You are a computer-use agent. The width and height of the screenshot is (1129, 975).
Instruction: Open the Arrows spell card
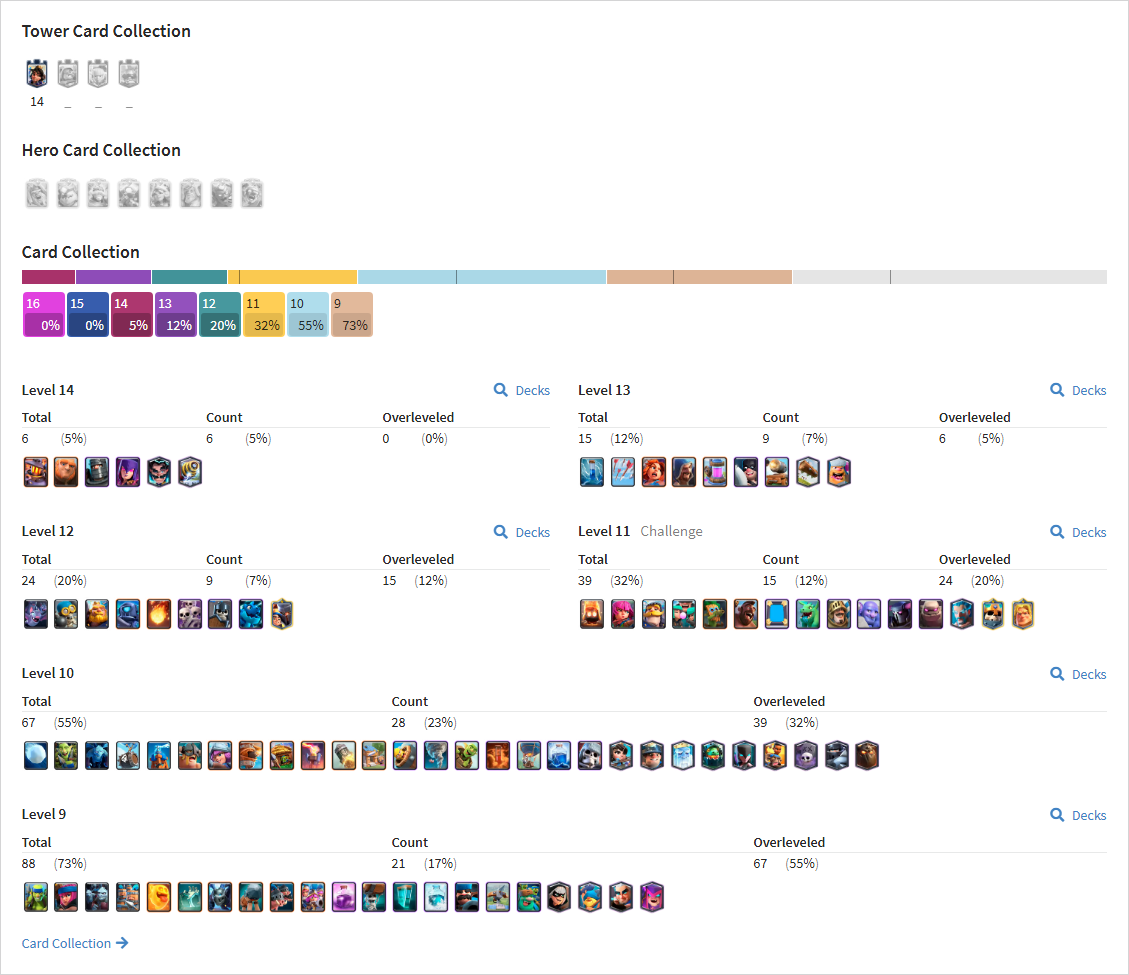[x=623, y=472]
